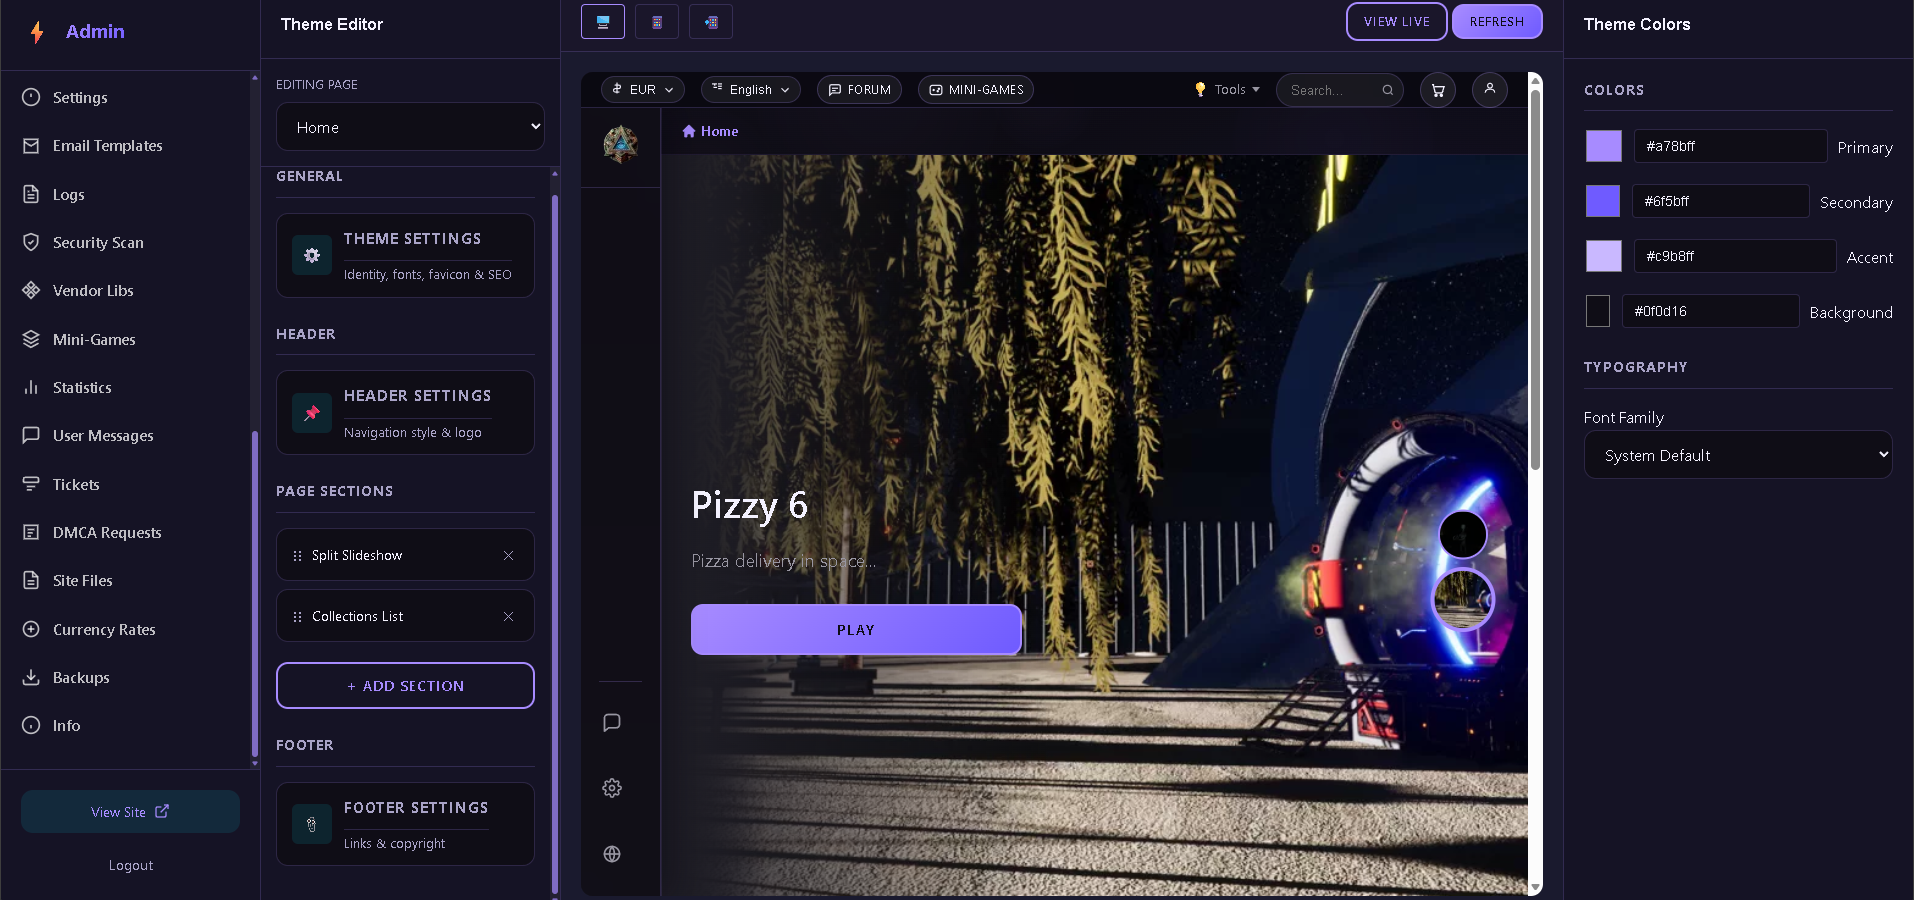Click the site logo avatar in preview sidebar

[x=620, y=145]
